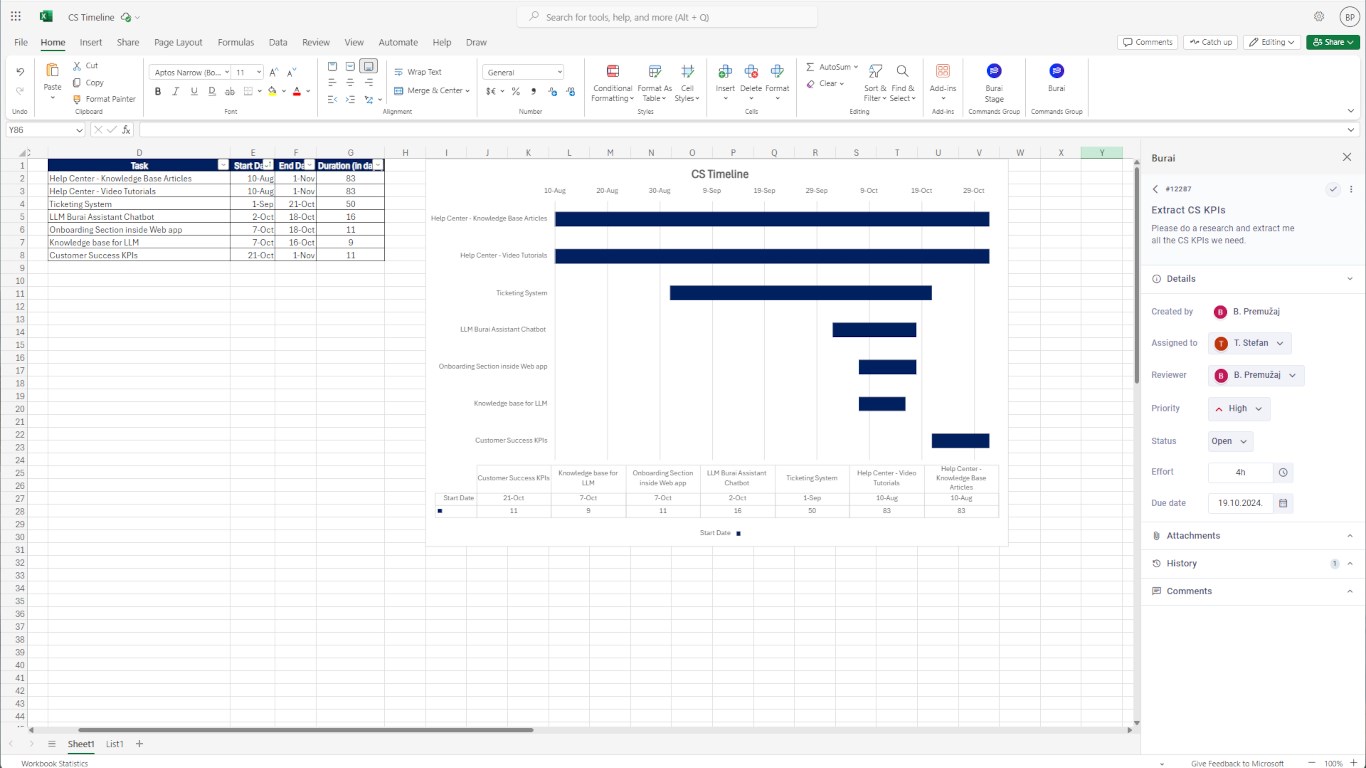Click the Cut scissors icon
This screenshot has width=1366, height=768.
click(77, 66)
